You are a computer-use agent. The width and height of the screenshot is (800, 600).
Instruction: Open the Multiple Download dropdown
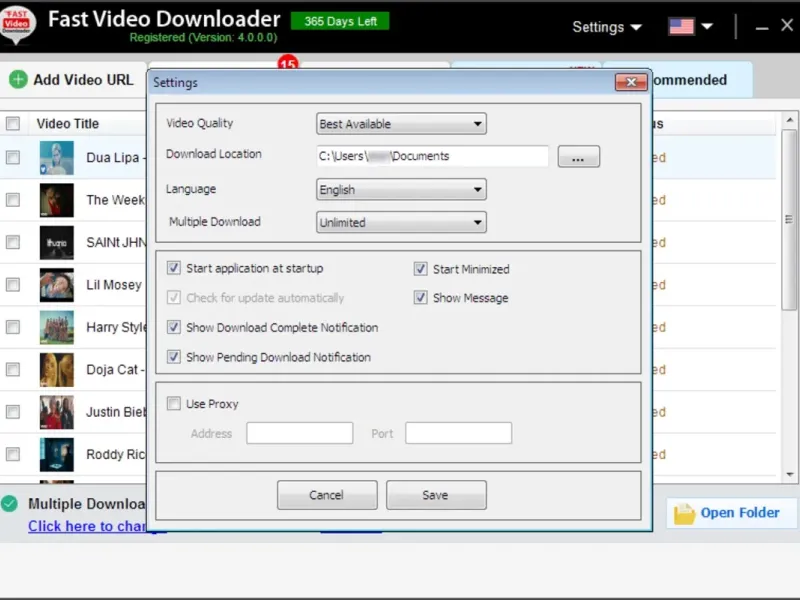pyautogui.click(x=401, y=222)
